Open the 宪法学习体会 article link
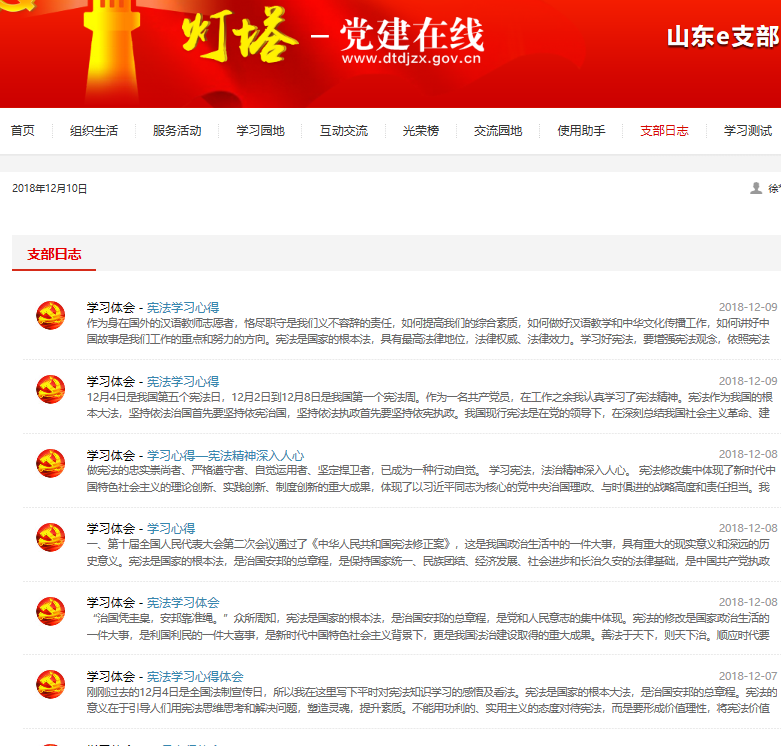The image size is (781, 746). (183, 603)
